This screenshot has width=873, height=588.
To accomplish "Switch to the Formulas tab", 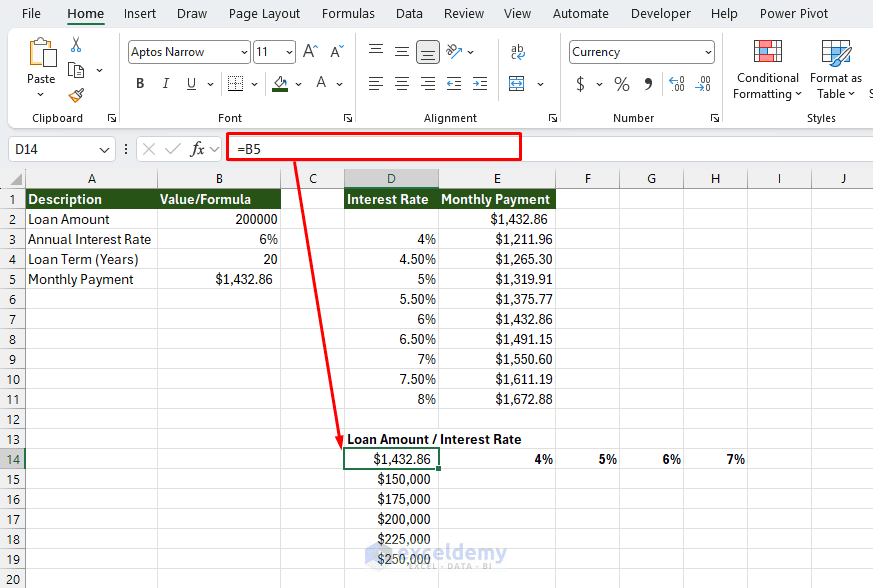I will pyautogui.click(x=348, y=13).
